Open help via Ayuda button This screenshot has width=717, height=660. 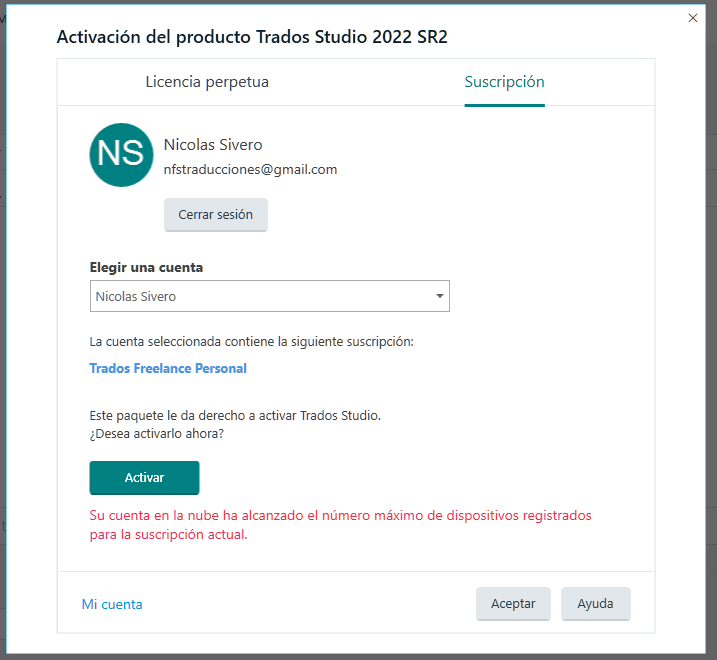point(595,604)
